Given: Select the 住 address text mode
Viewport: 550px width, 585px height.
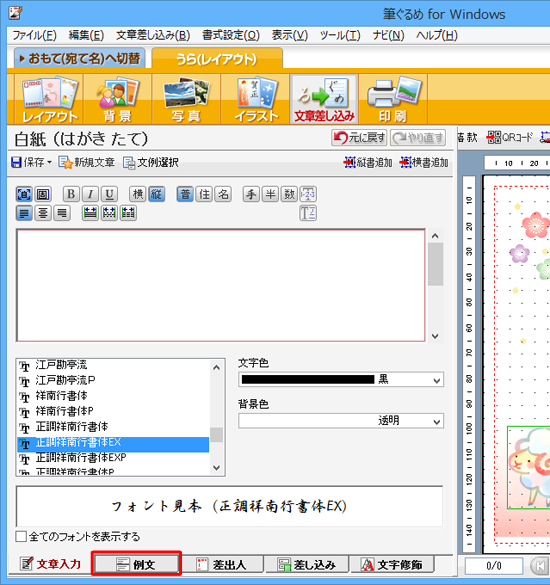Looking at the screenshot, I should pyautogui.click(x=204, y=194).
